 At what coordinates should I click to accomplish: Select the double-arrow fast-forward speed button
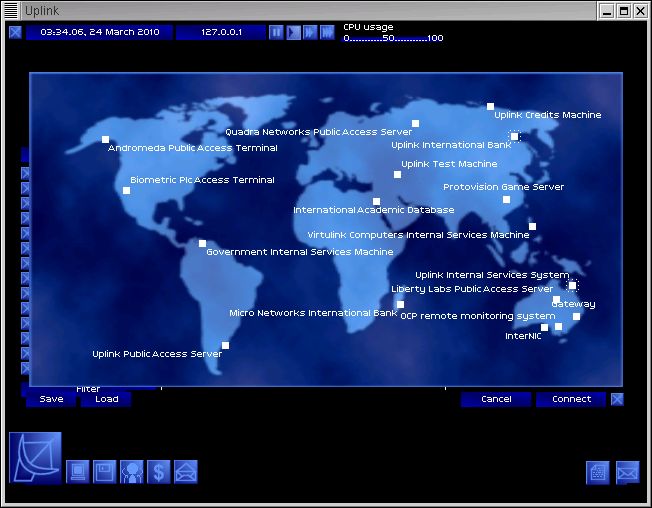310,32
